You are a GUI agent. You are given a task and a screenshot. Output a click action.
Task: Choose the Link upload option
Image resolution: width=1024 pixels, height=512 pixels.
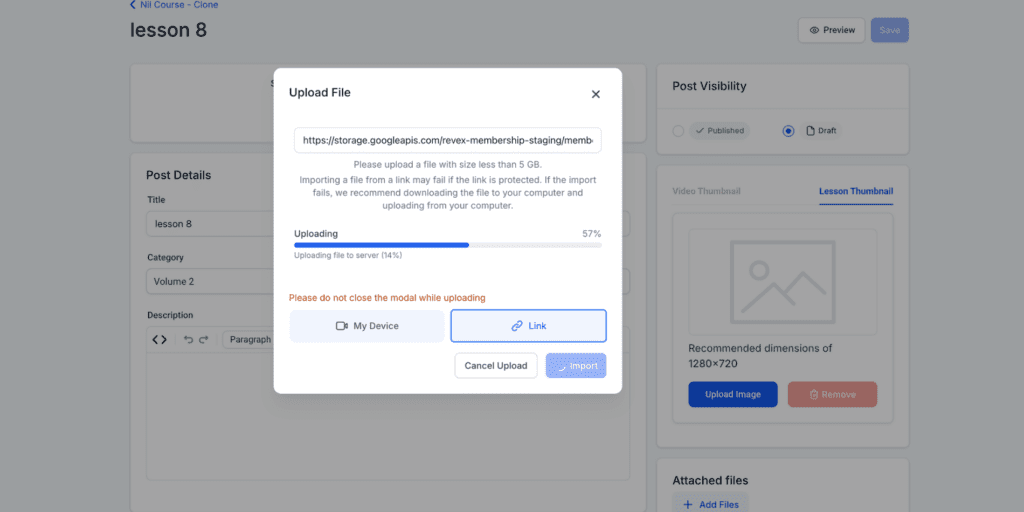pos(528,326)
